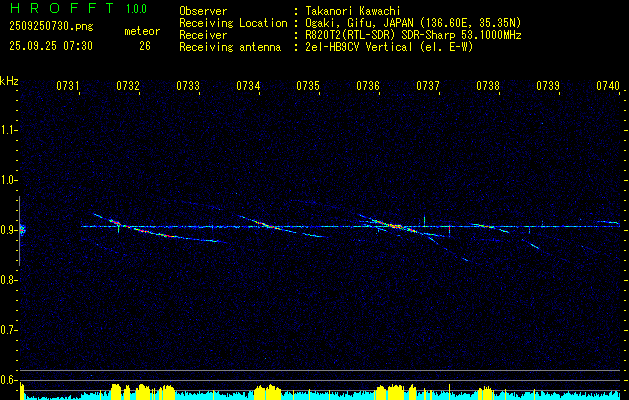Click time marker 0733
The height and width of the screenshot is (400, 629).
pos(188,86)
